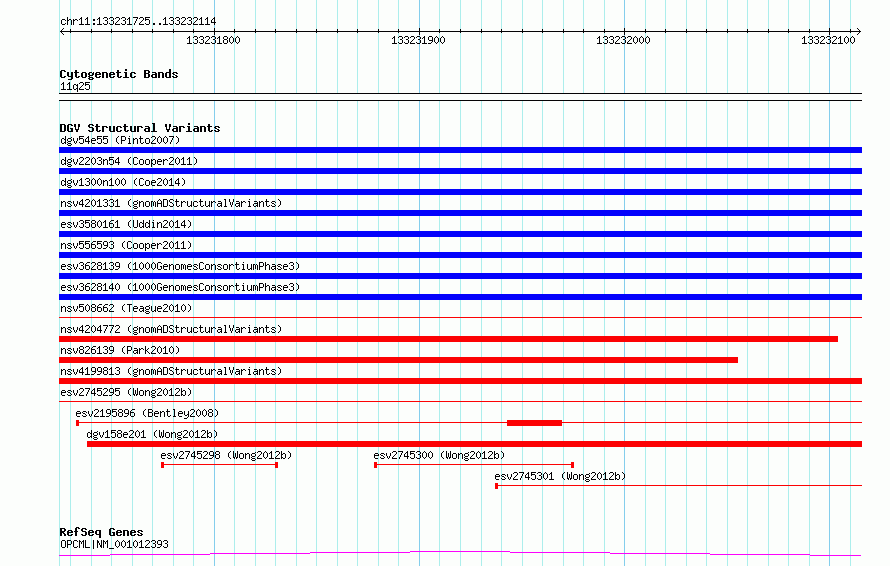Open nsv4204772 (gnomADStructuralVariants) label
The height and width of the screenshot is (566, 890).
pyautogui.click(x=171, y=329)
